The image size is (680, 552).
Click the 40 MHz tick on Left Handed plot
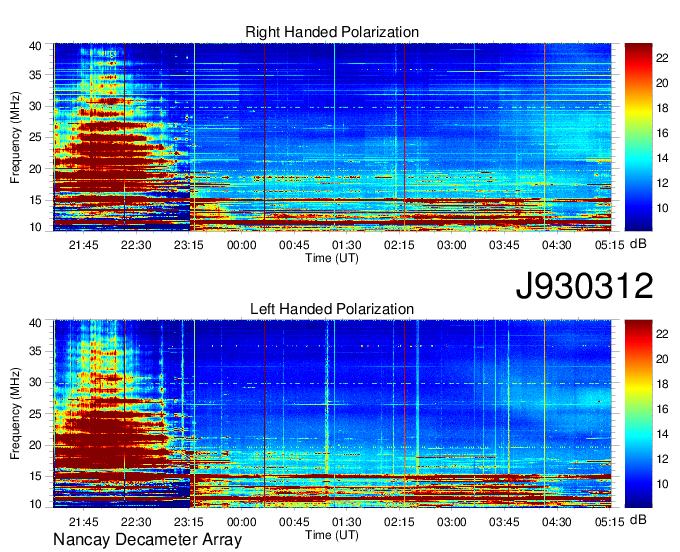pyautogui.click(x=35, y=323)
